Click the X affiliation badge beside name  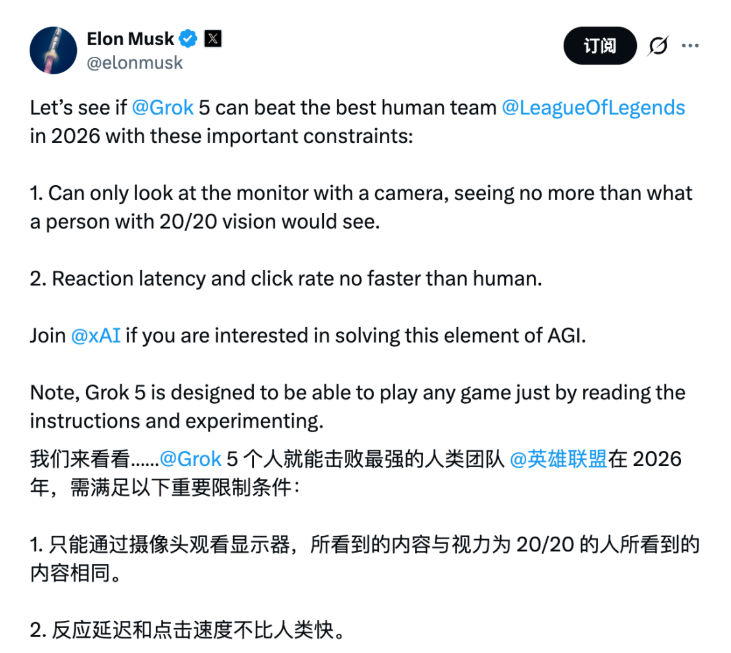[213, 39]
